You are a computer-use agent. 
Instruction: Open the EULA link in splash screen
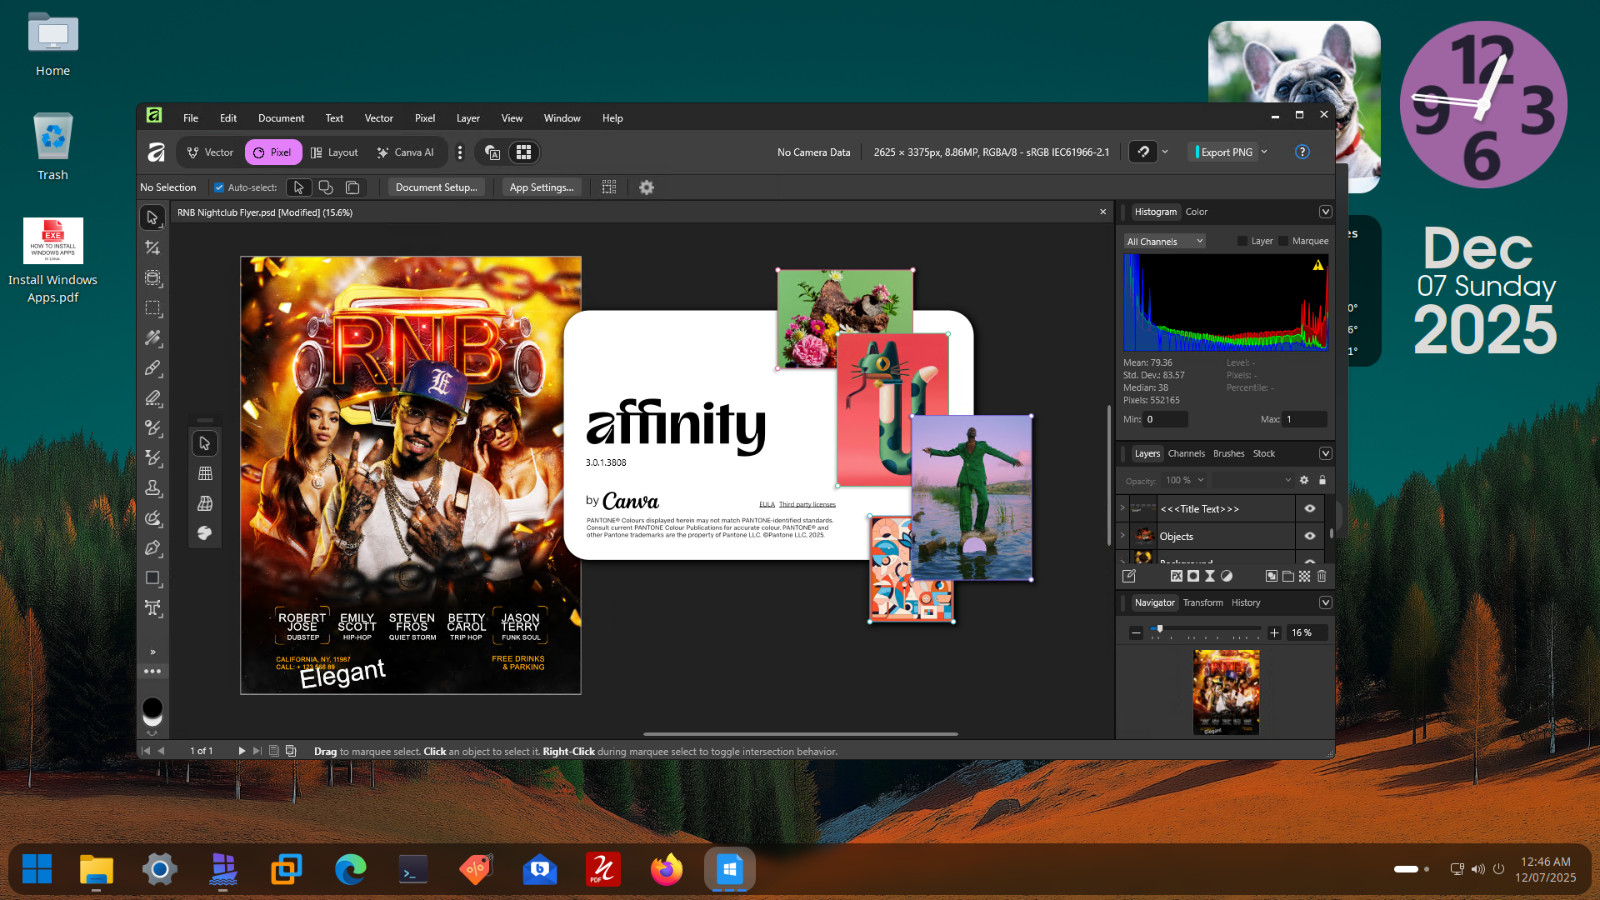[x=767, y=505]
